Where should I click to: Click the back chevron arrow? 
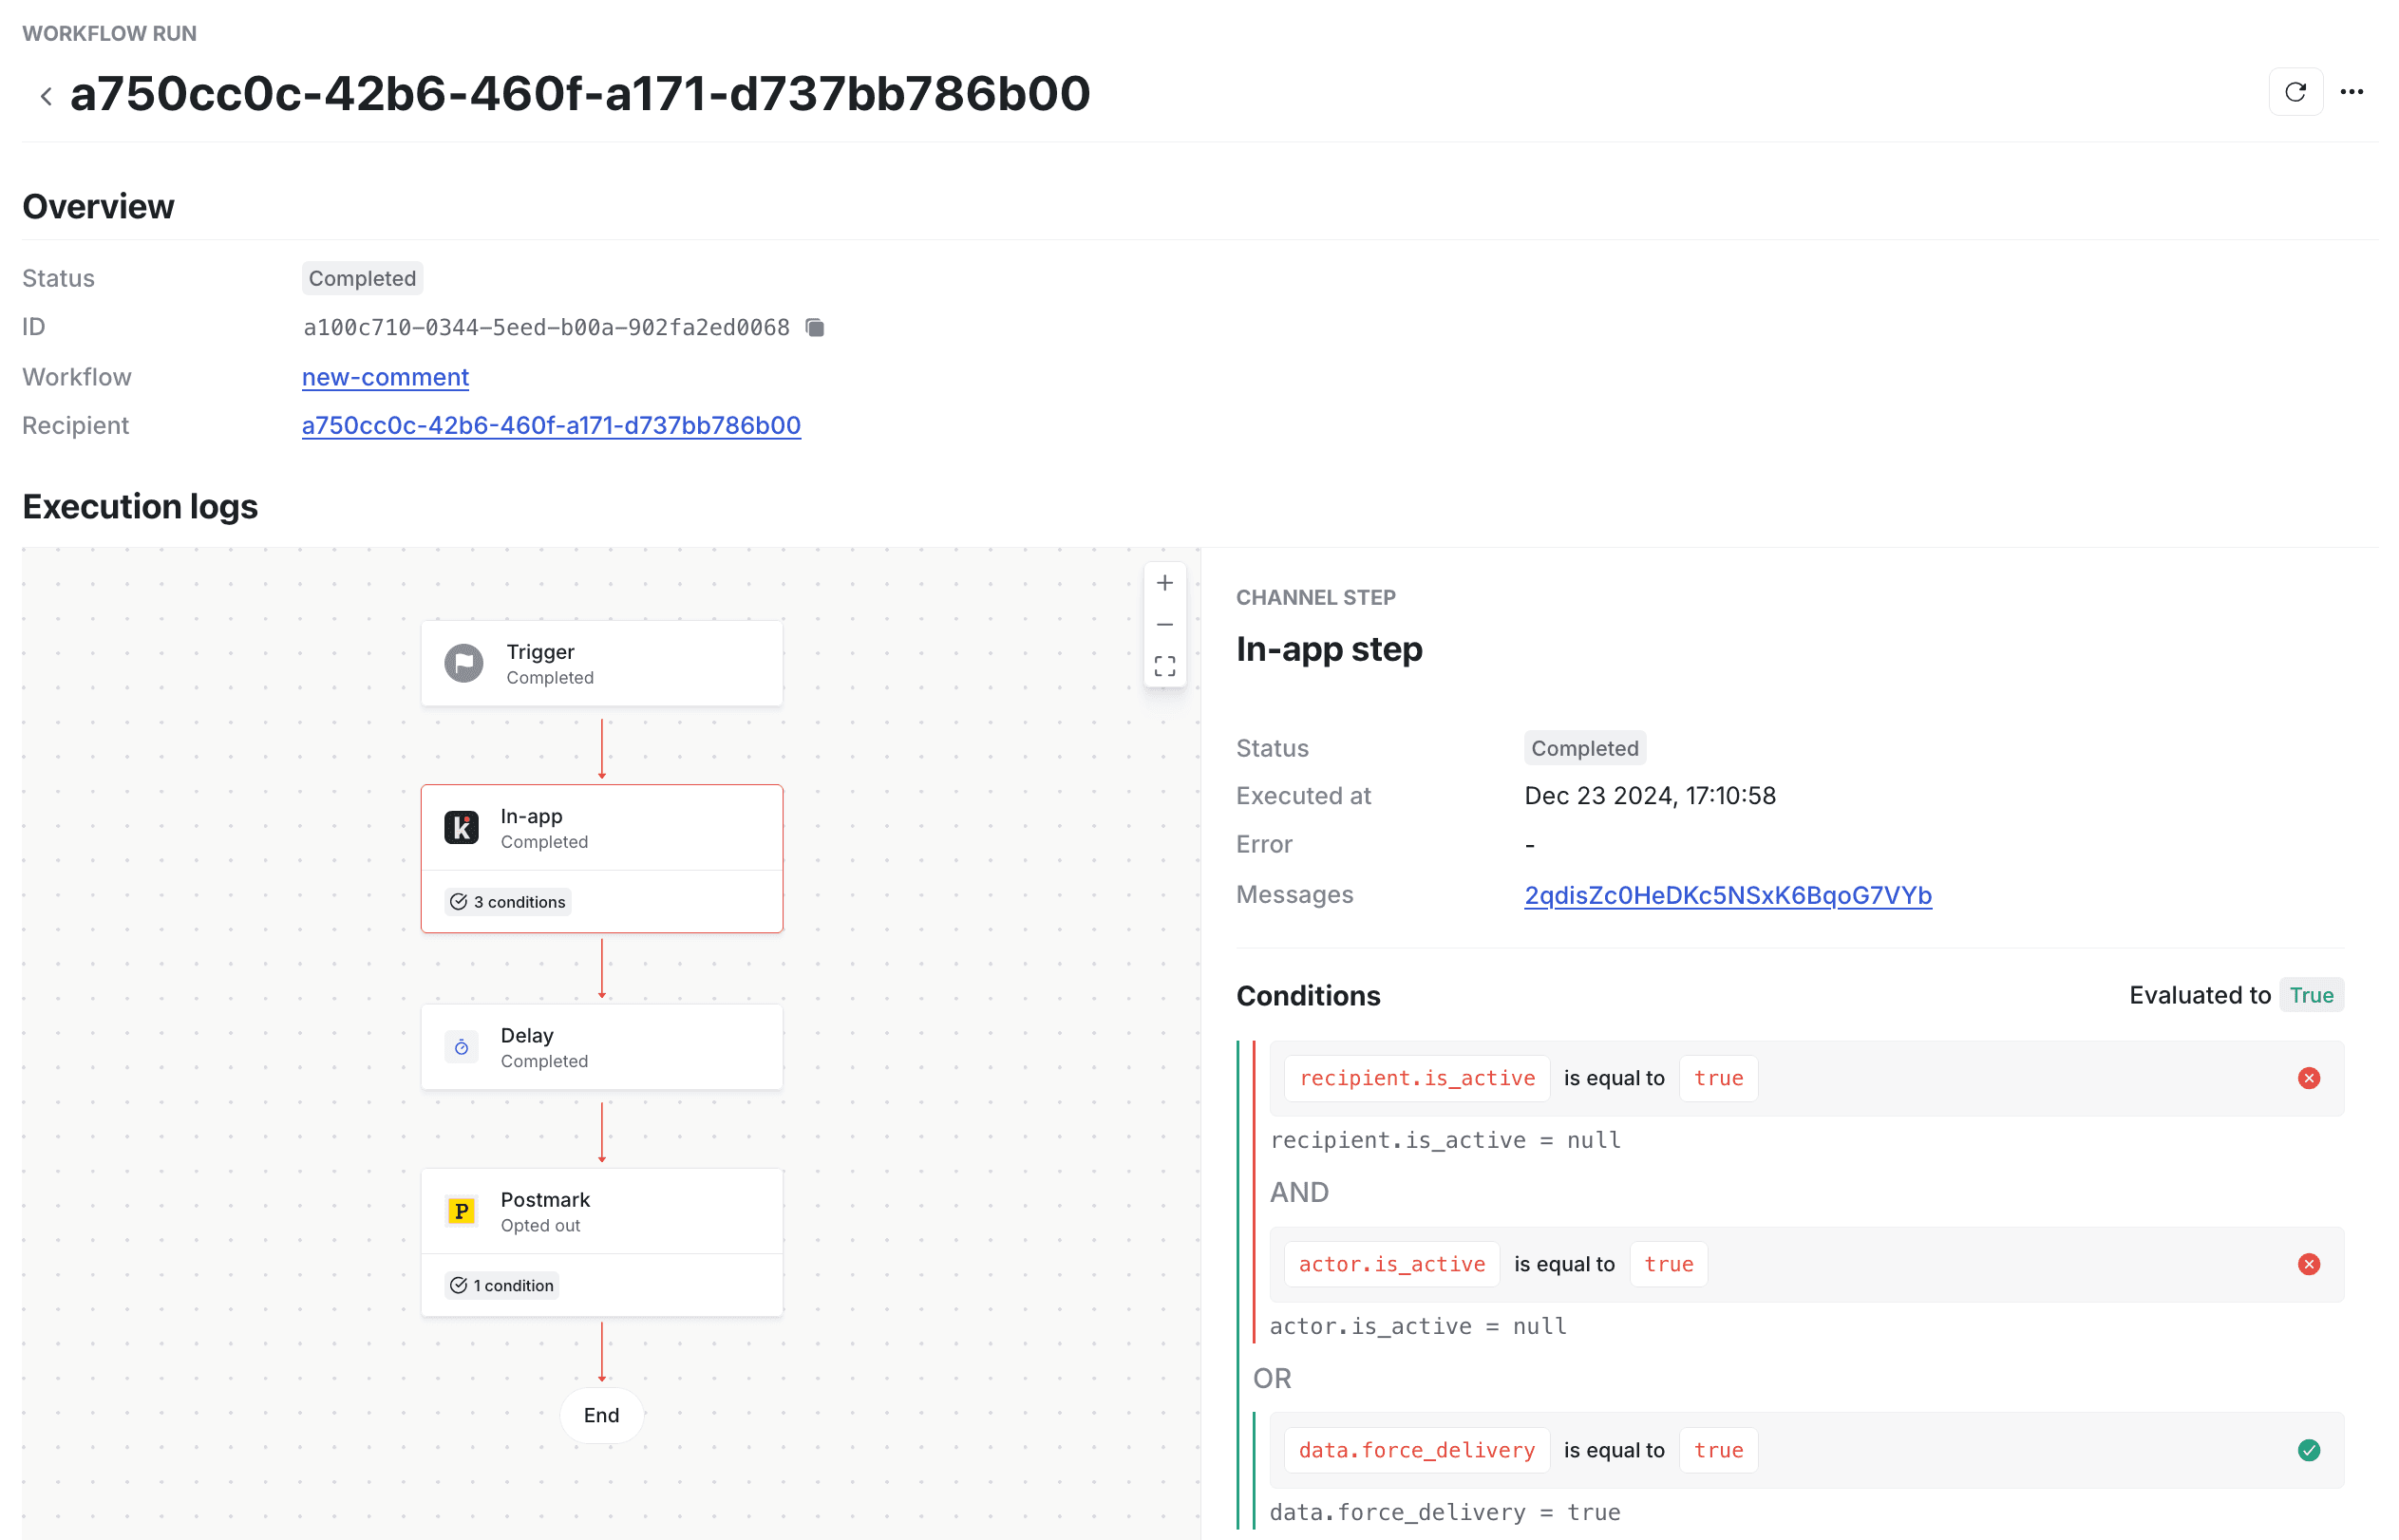pyautogui.click(x=46, y=96)
